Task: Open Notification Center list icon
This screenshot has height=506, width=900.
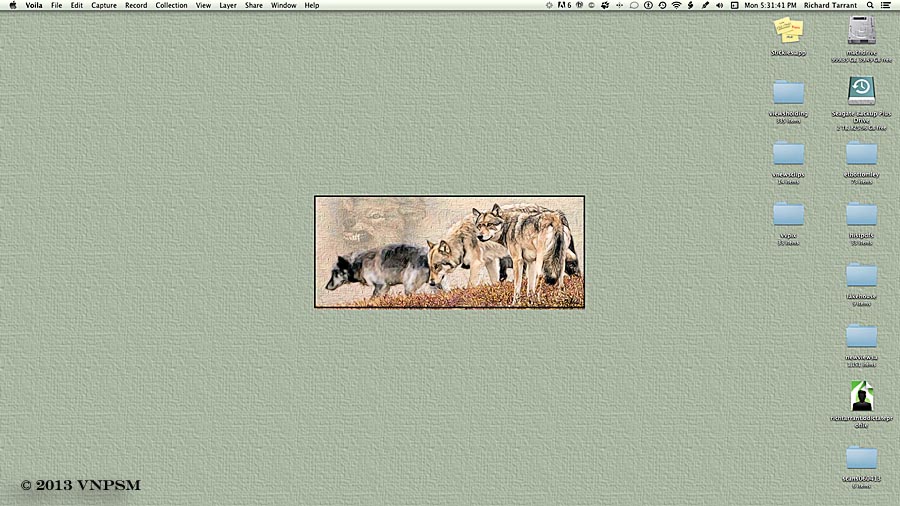Action: tap(886, 5)
